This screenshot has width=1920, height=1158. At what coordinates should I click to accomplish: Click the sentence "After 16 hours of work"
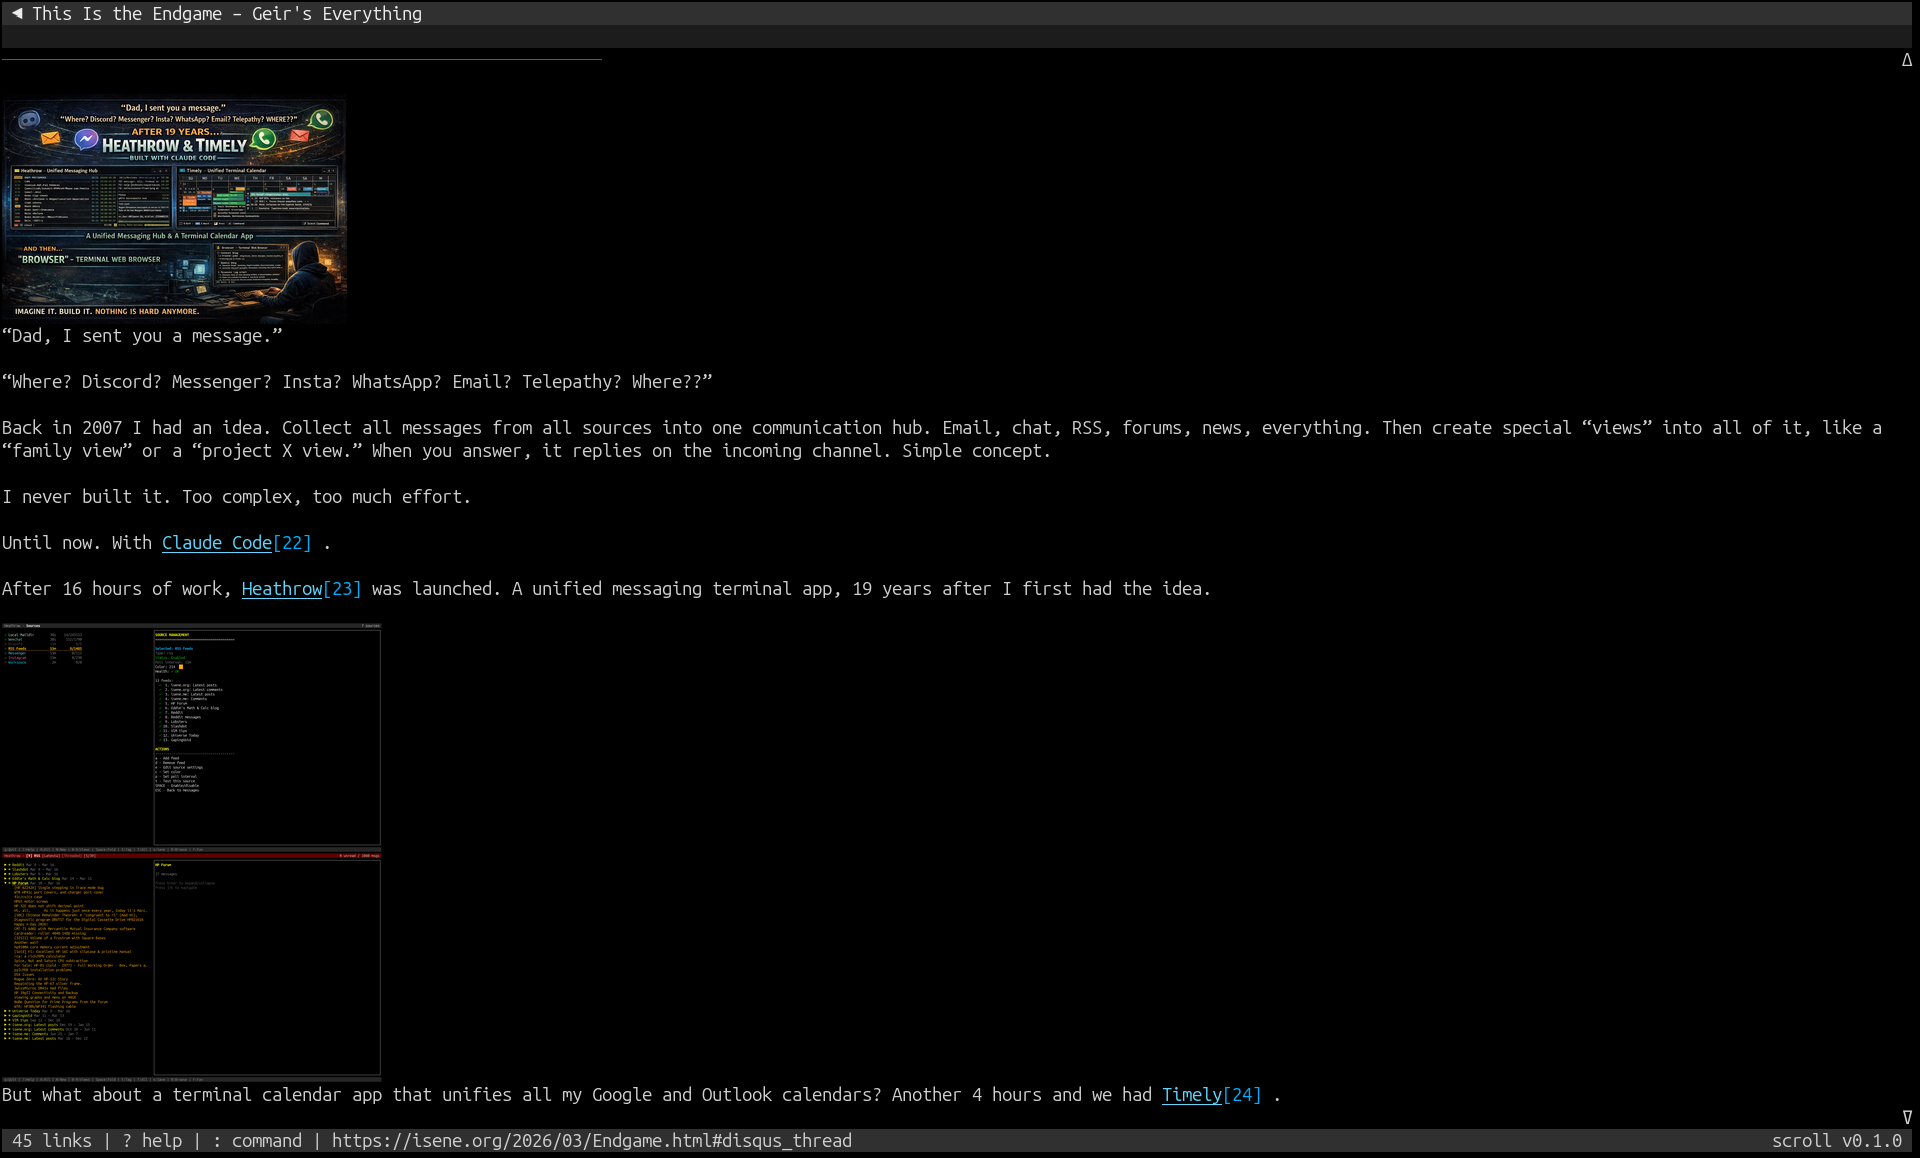[607, 589]
